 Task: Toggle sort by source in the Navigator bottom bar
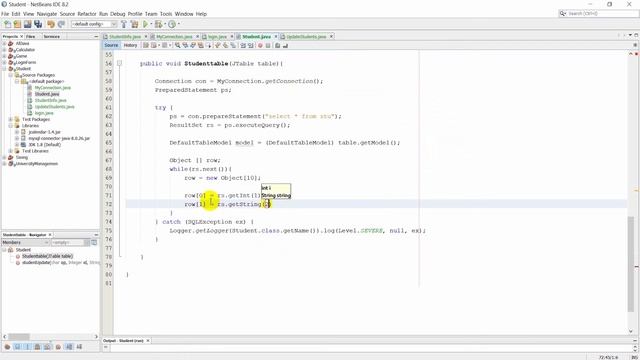coord(79,347)
